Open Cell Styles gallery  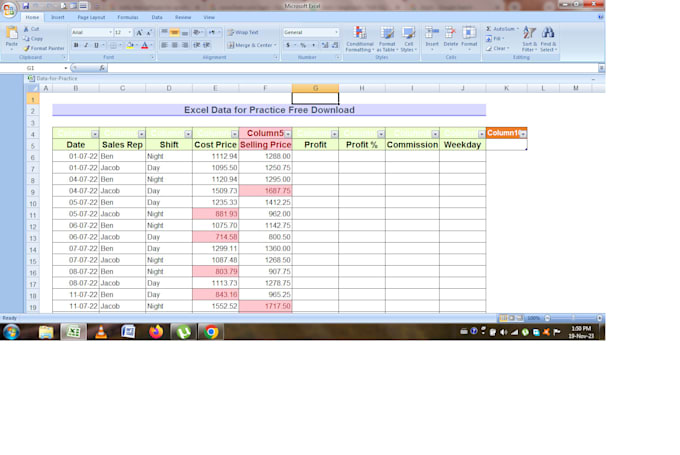pyautogui.click(x=409, y=39)
